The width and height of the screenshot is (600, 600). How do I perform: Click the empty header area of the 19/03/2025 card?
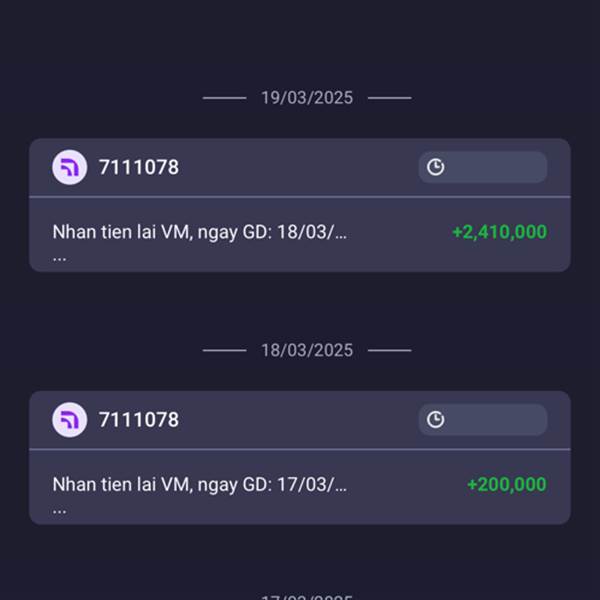tap(300, 167)
